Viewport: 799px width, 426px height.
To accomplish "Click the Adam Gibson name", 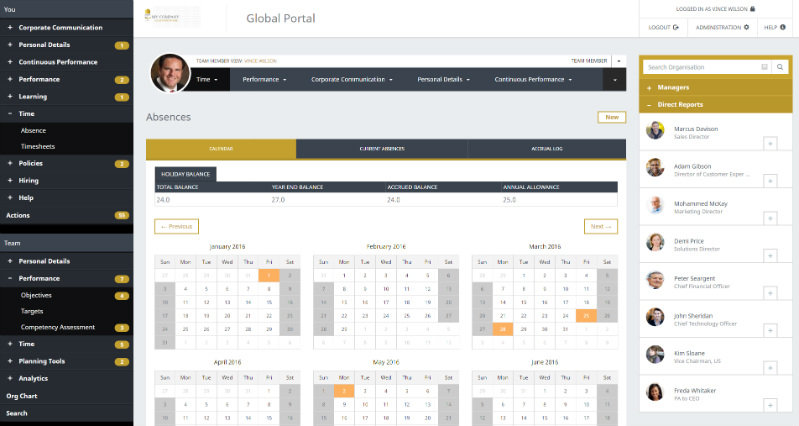I will 692,166.
